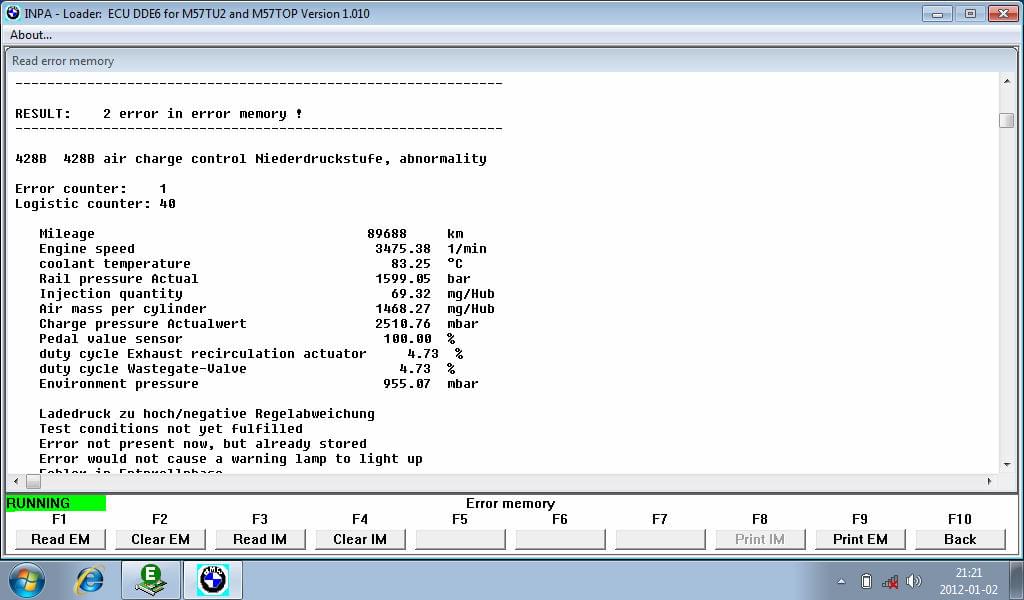
Task: Click the duty cycle Wastegate-Valve row
Action: 247,369
